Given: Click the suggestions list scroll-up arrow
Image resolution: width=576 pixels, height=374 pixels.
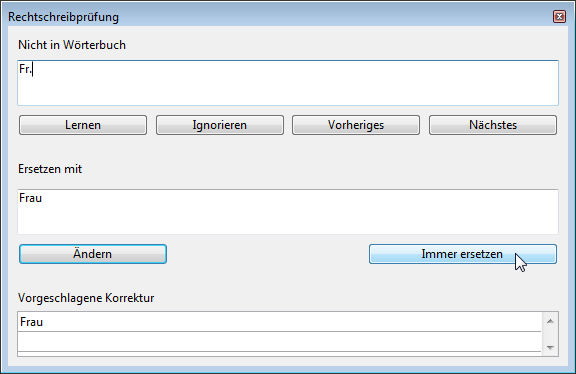Looking at the screenshot, I should (x=550, y=321).
